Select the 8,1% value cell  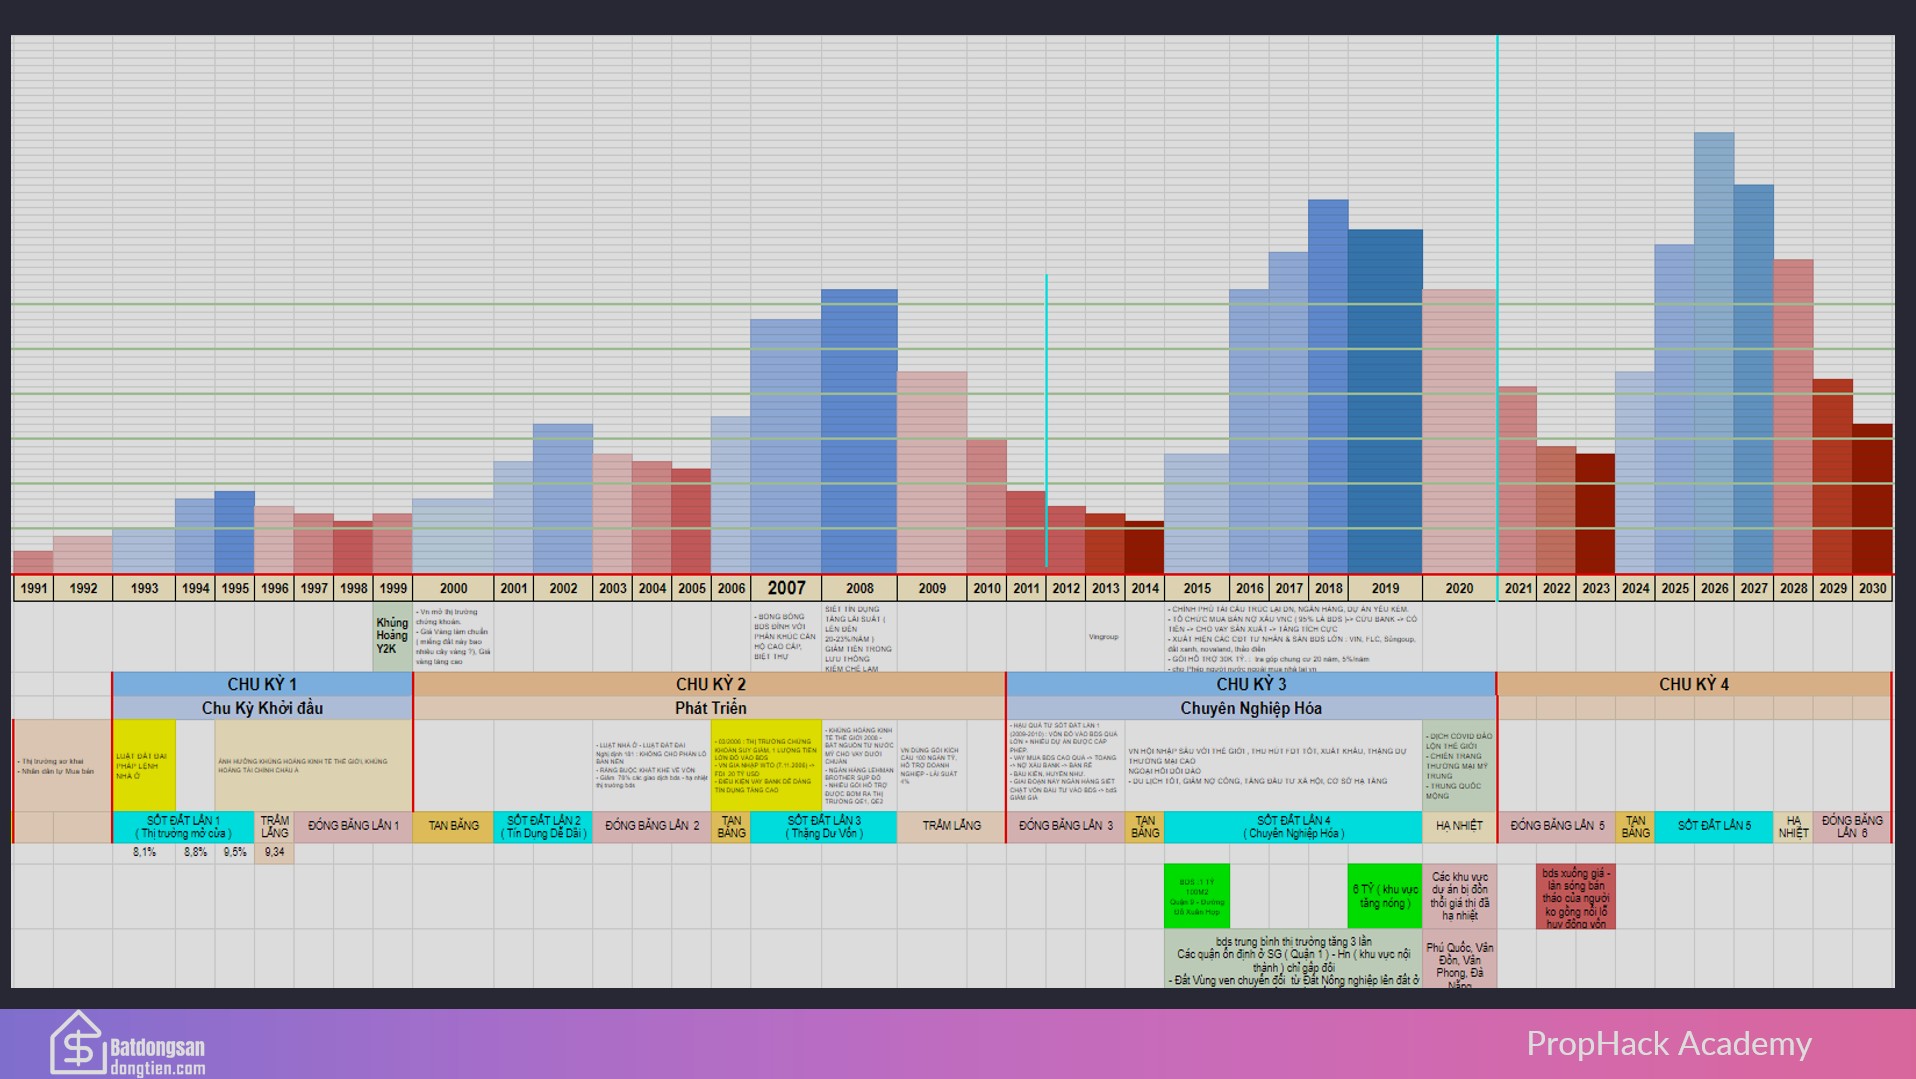pyautogui.click(x=144, y=853)
